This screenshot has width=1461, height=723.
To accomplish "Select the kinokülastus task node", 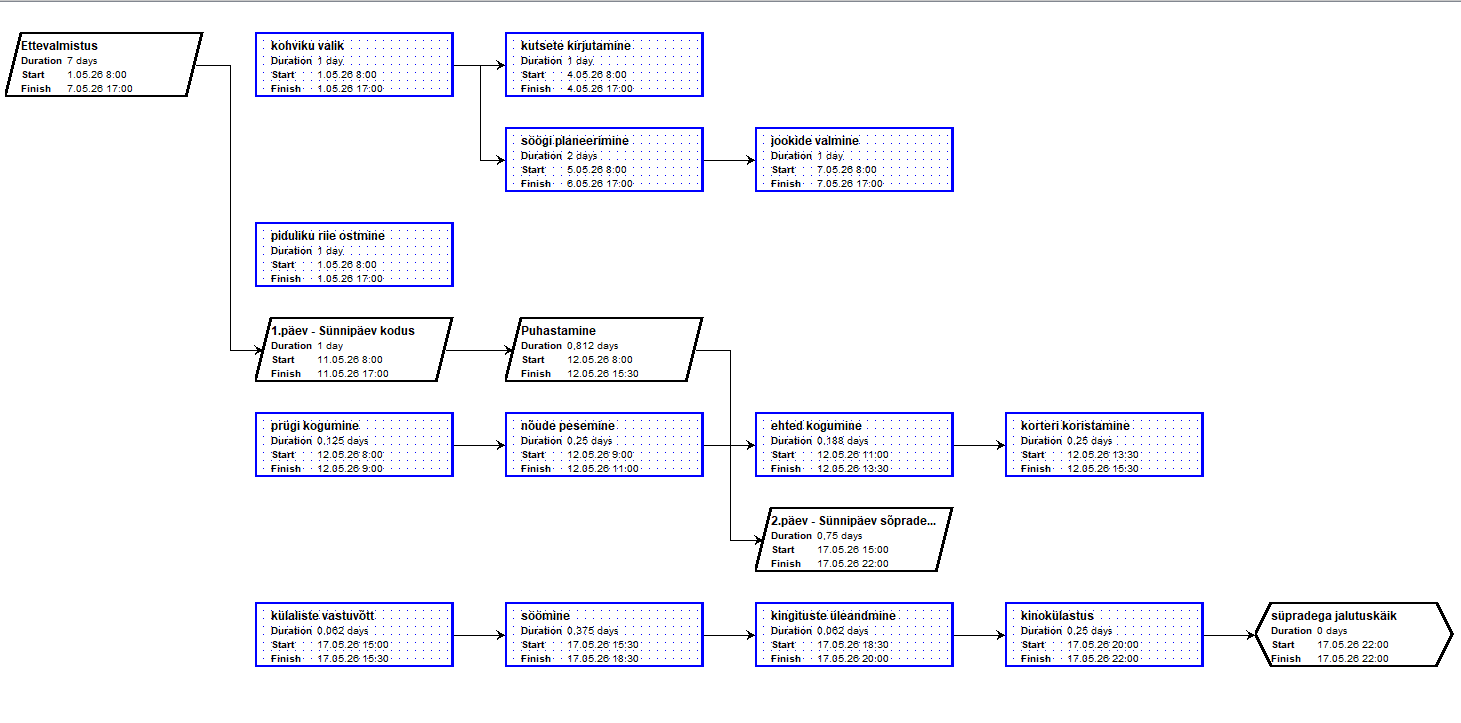I will click(x=1104, y=635).
